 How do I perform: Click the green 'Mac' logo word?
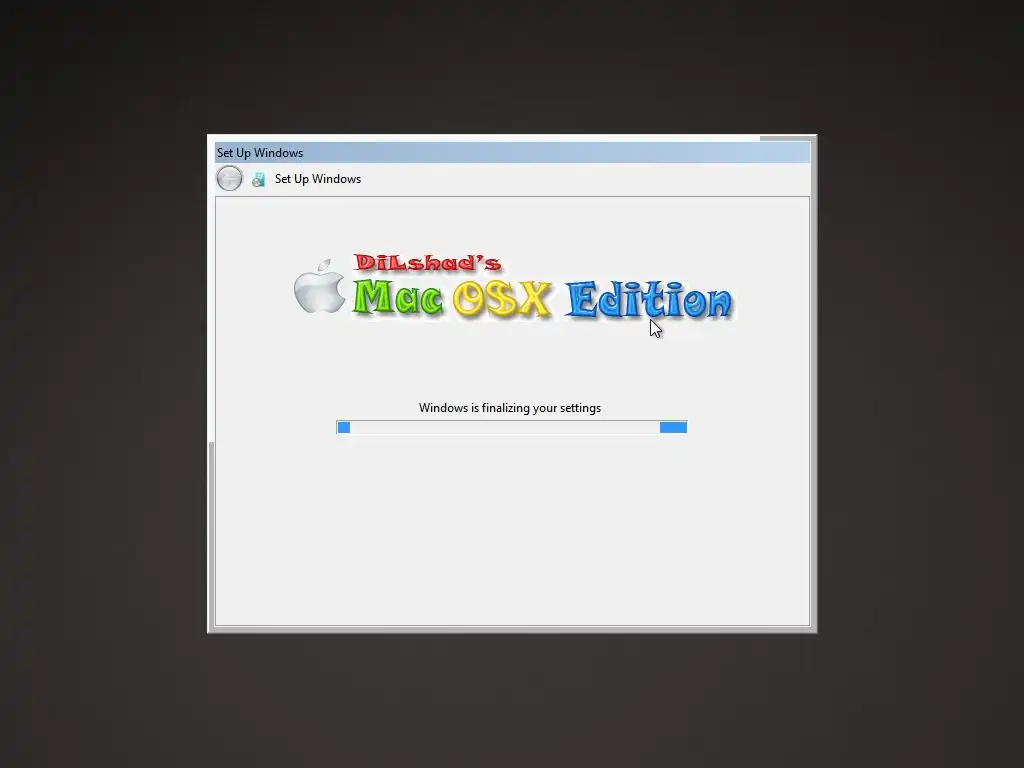click(398, 298)
